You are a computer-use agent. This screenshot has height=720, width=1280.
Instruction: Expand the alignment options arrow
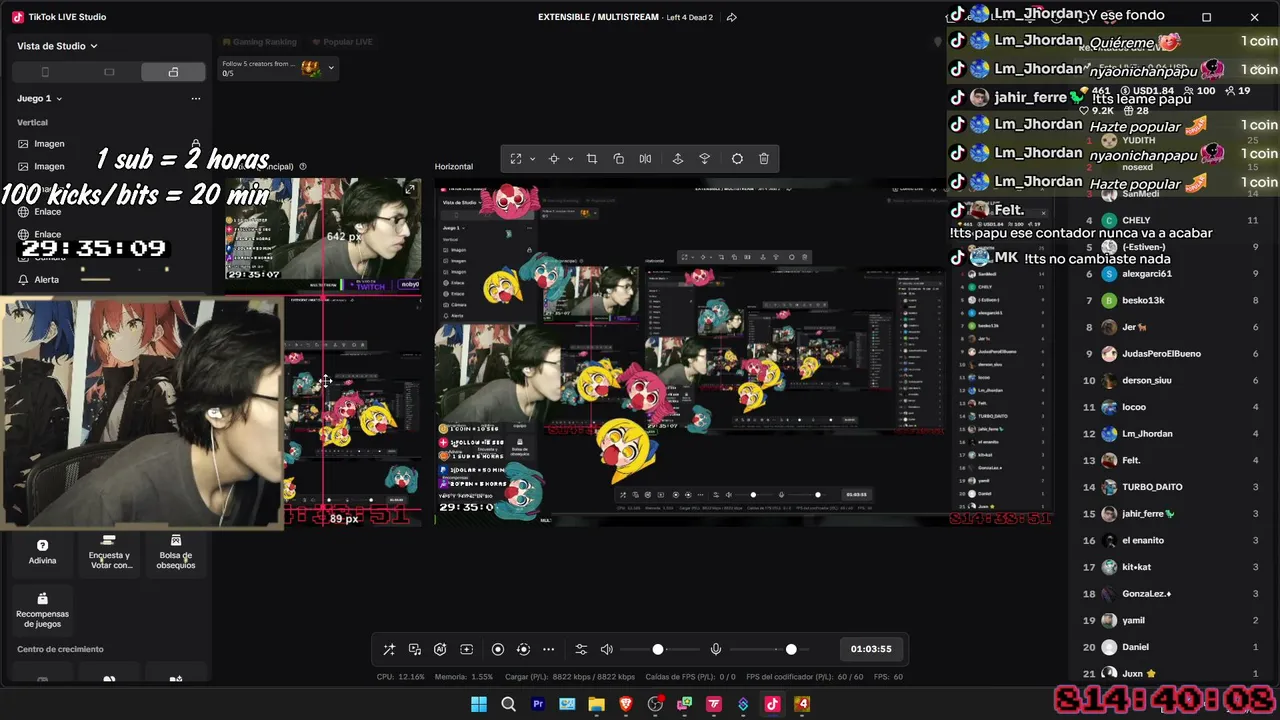(570, 159)
